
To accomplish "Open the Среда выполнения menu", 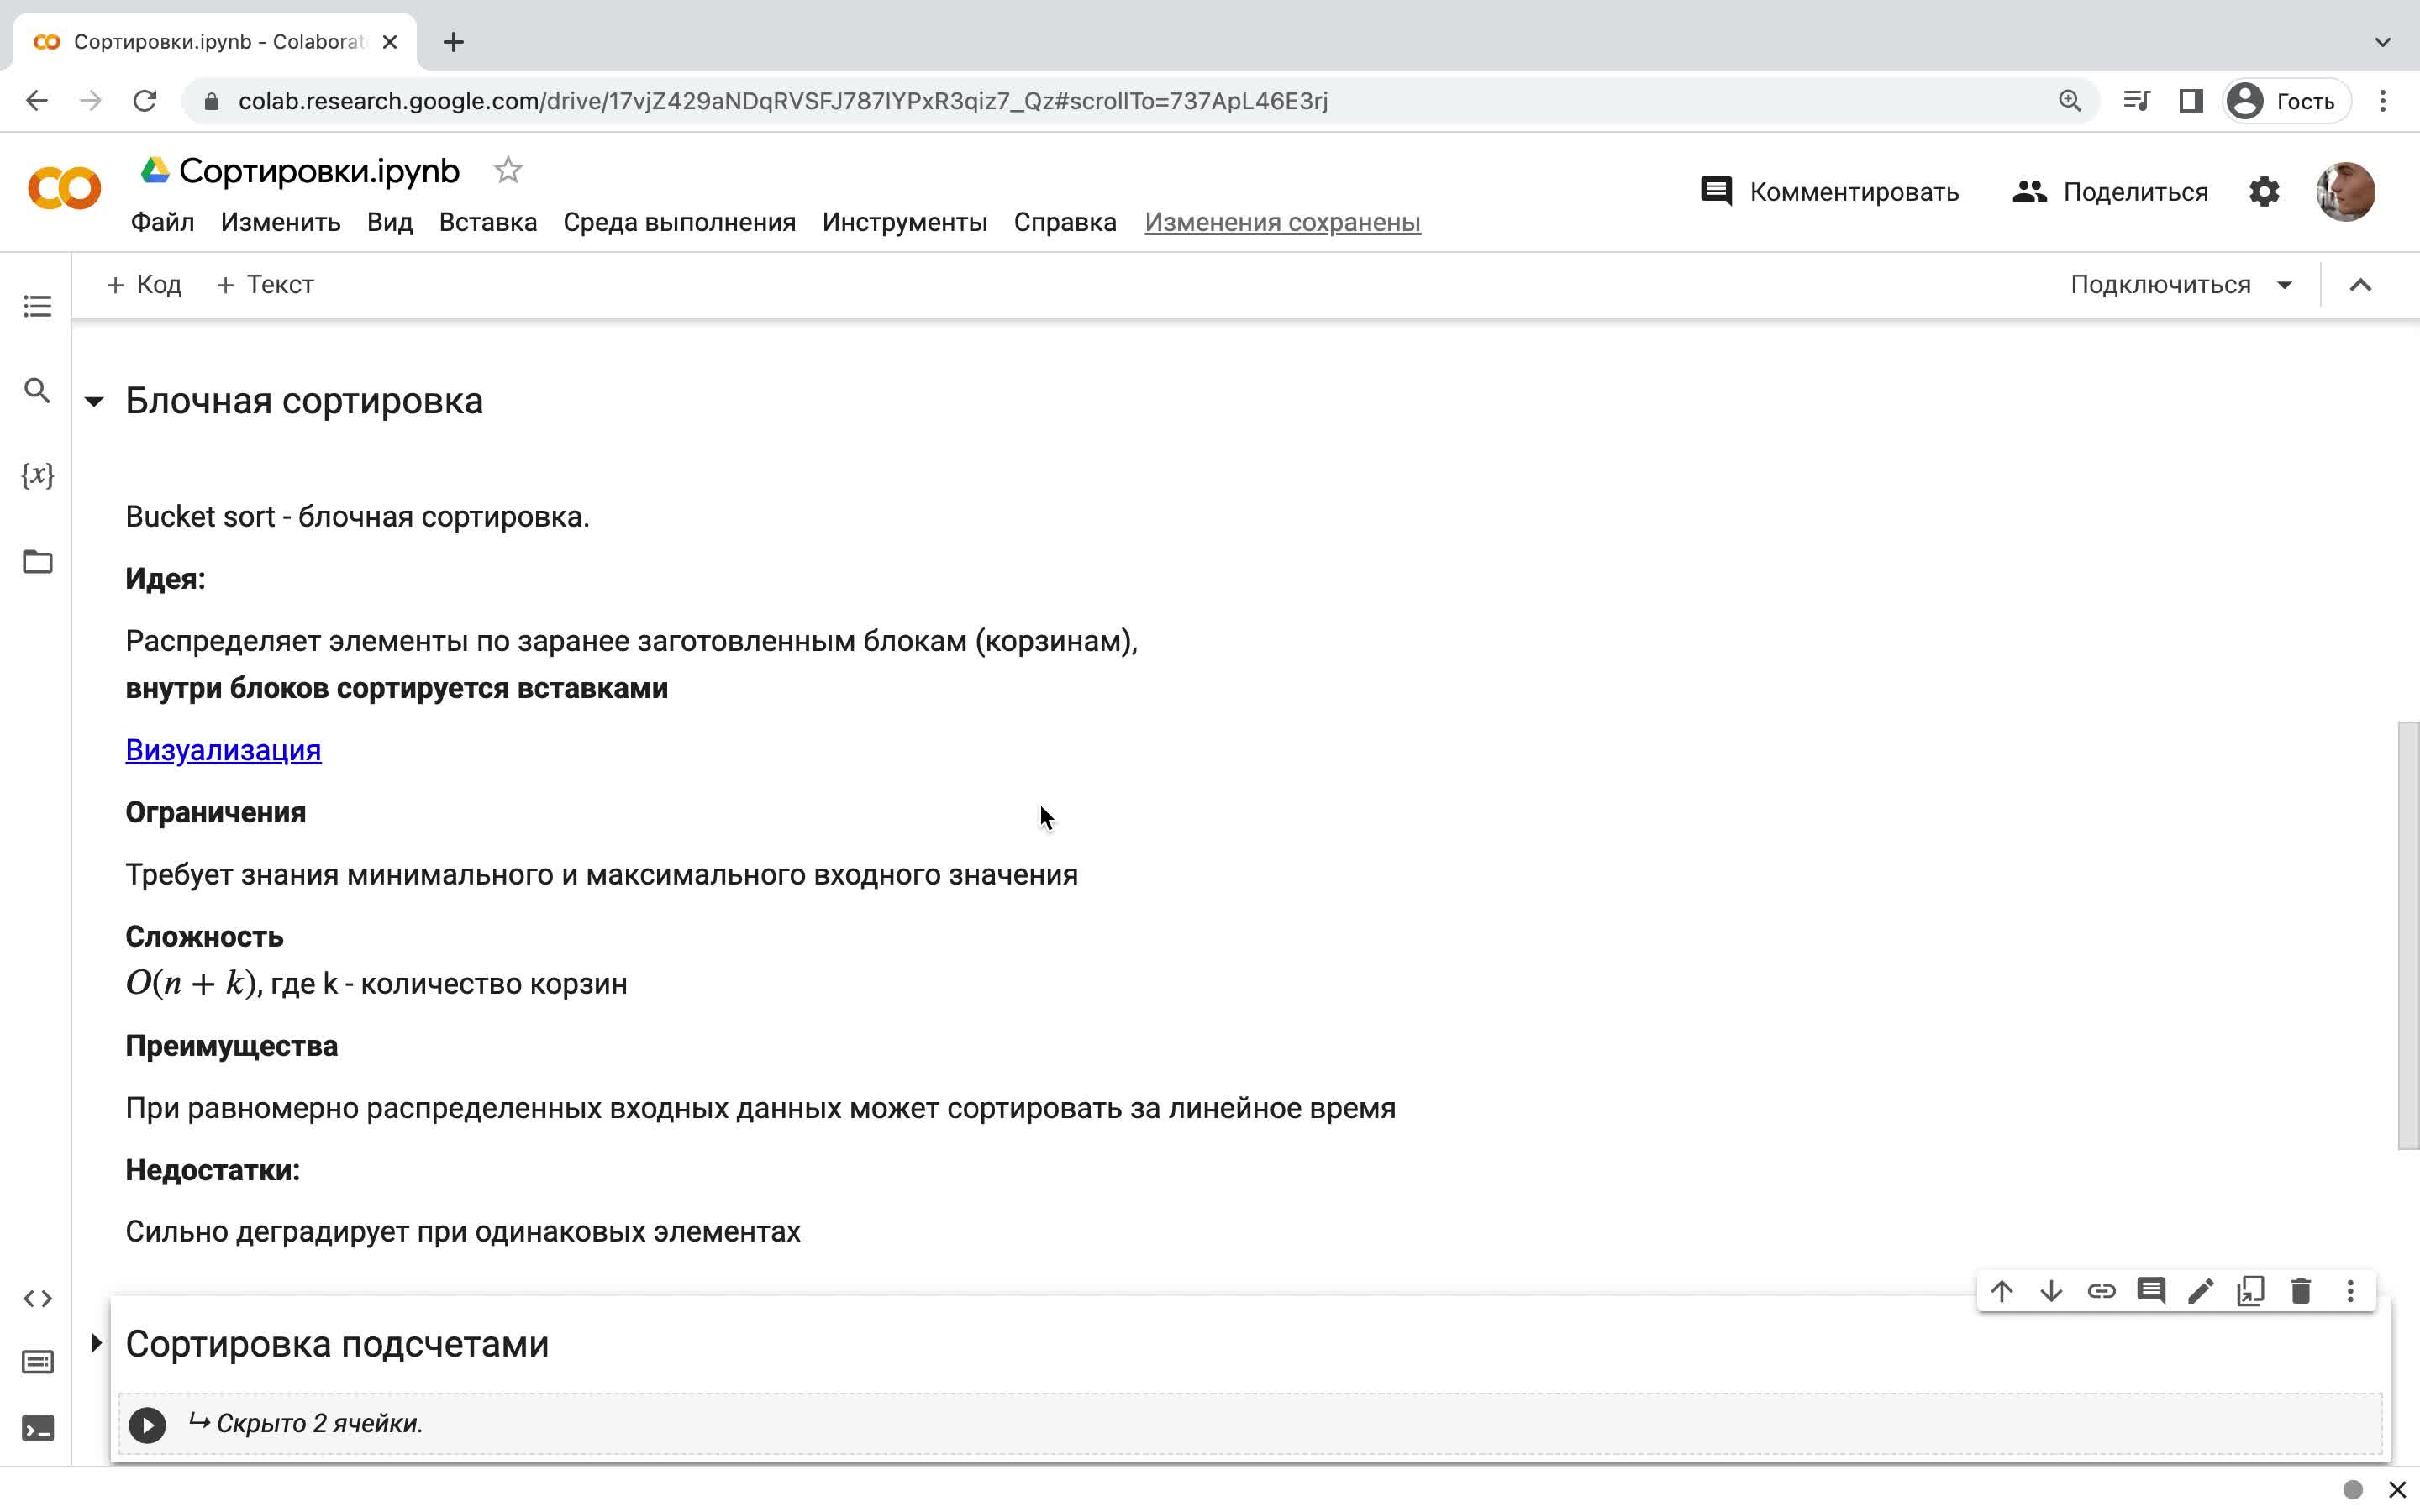I will (x=679, y=222).
